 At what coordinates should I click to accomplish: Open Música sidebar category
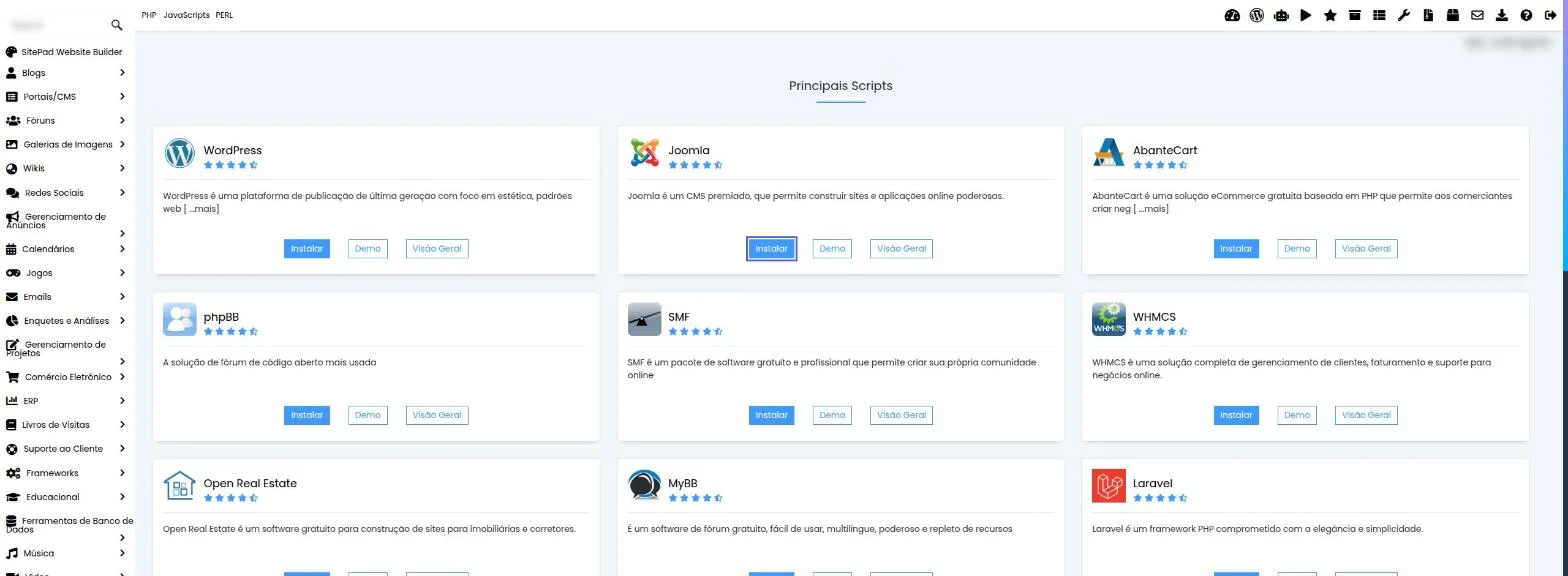point(66,553)
